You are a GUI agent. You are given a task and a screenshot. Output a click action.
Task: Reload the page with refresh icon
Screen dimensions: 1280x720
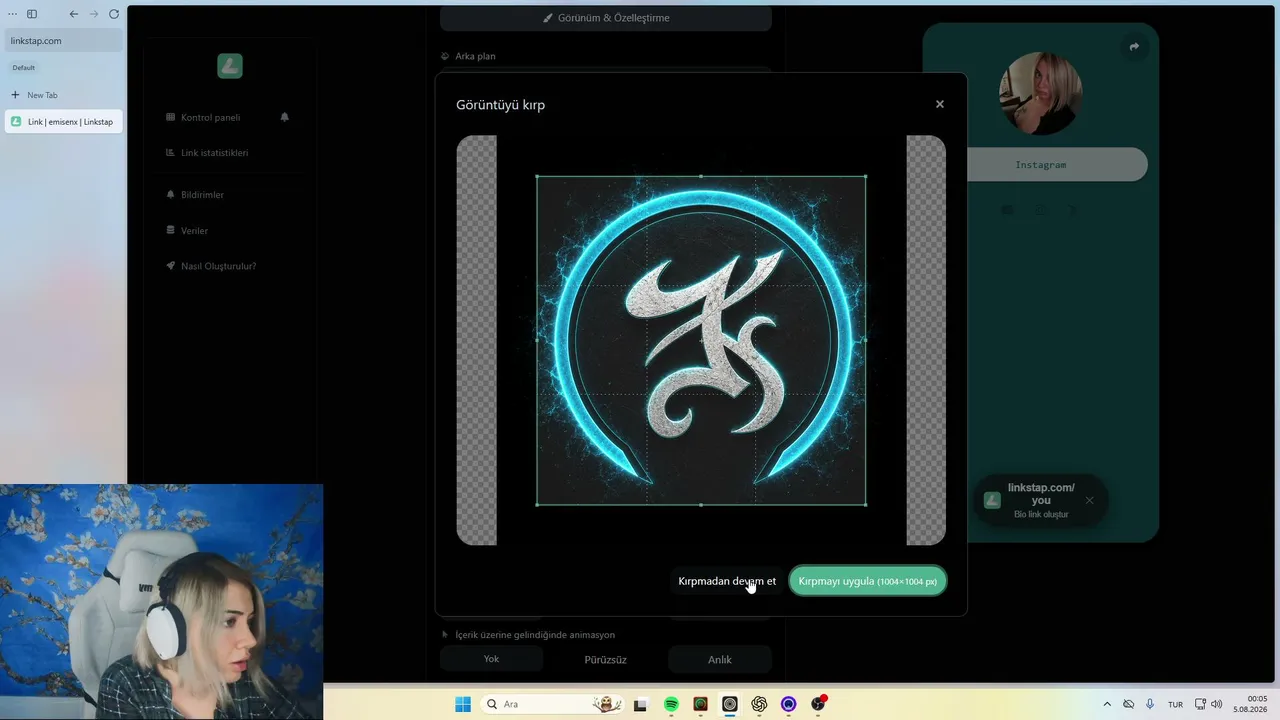click(114, 14)
